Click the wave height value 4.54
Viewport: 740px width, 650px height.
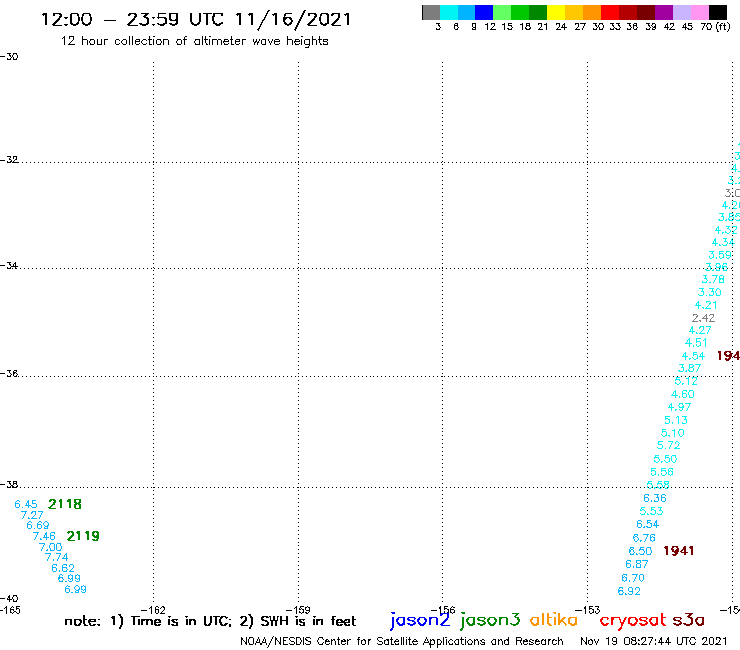click(x=693, y=356)
